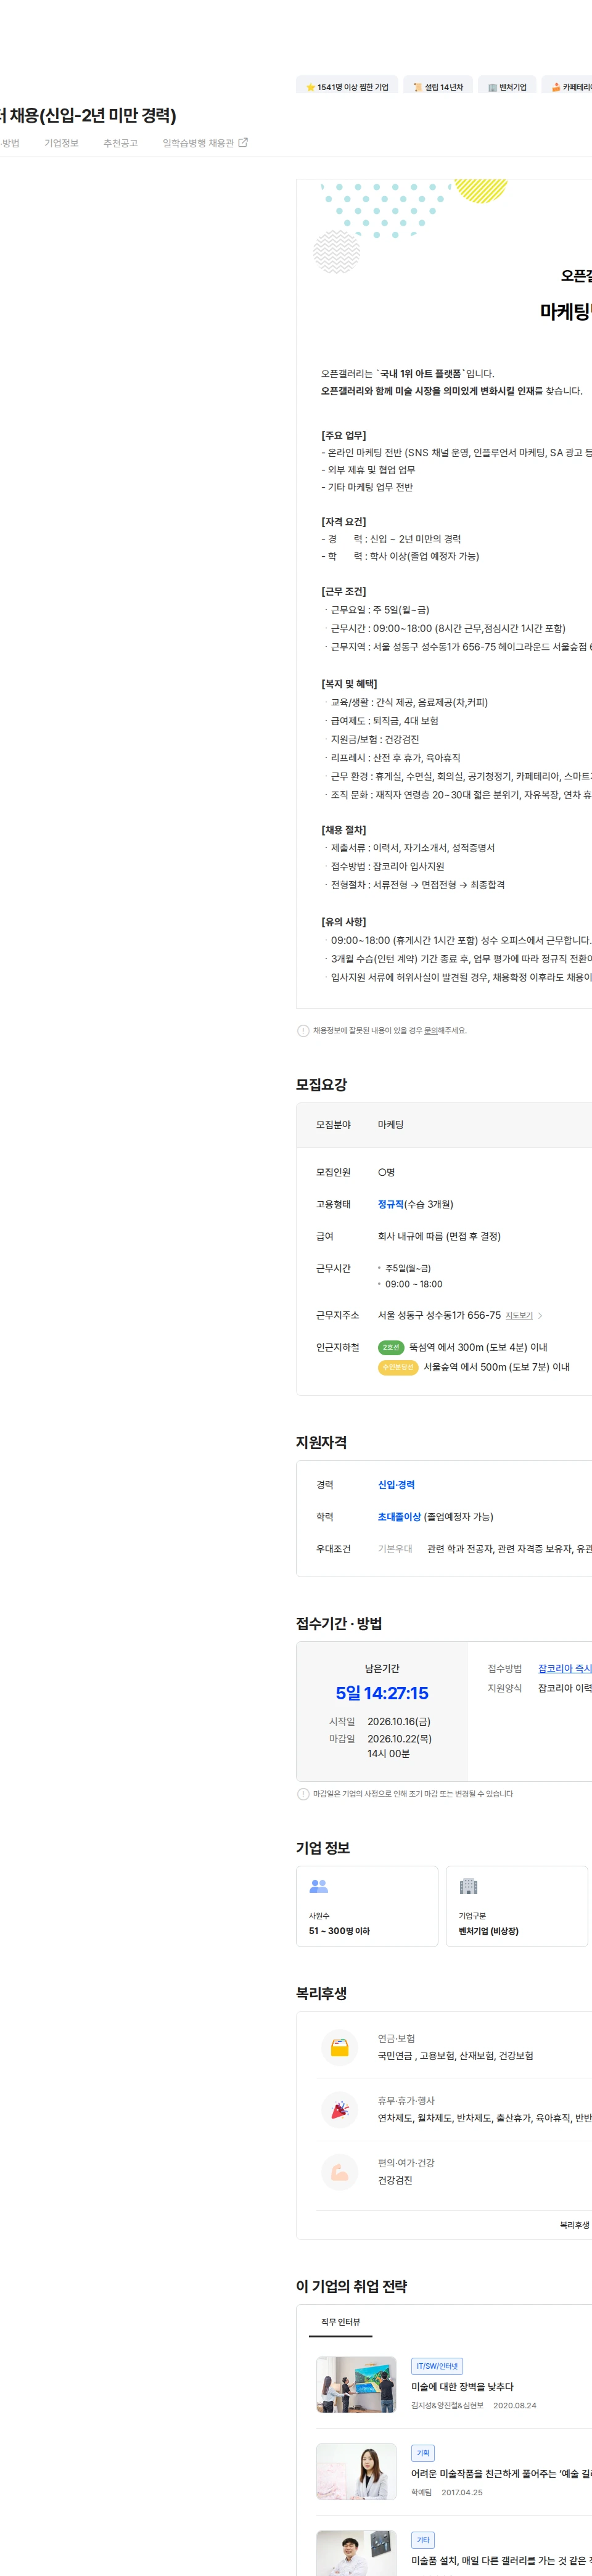Click the 기업구분 벤처기업 (비상장) card

pos(517,1906)
